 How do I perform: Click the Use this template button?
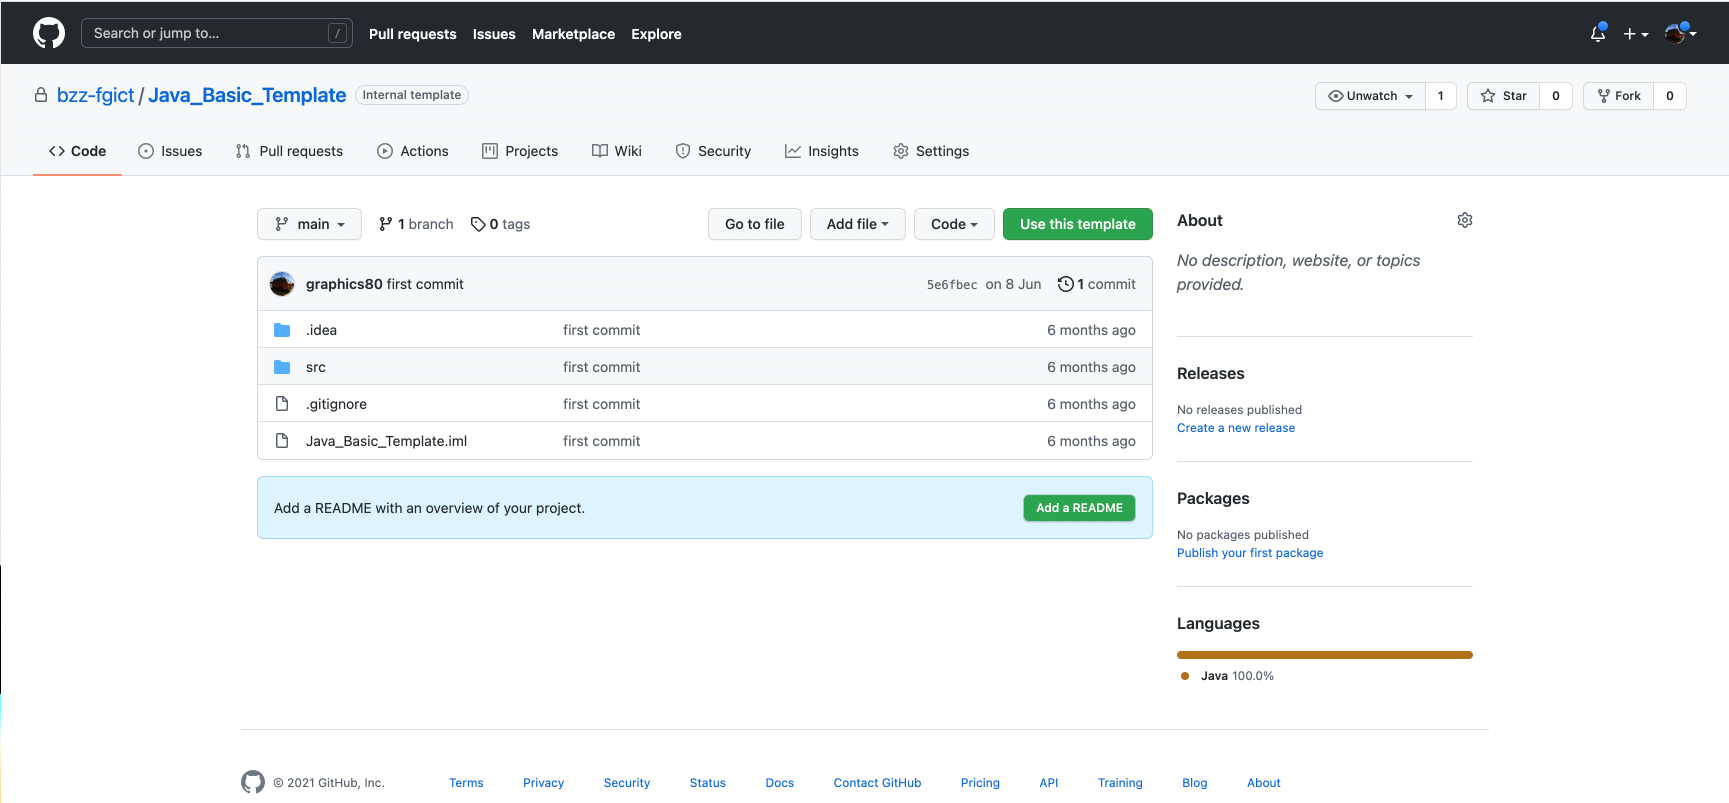click(1077, 224)
